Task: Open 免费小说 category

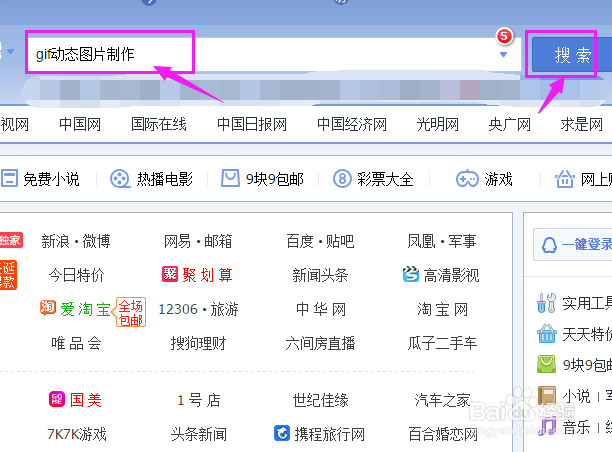Action: coord(51,179)
